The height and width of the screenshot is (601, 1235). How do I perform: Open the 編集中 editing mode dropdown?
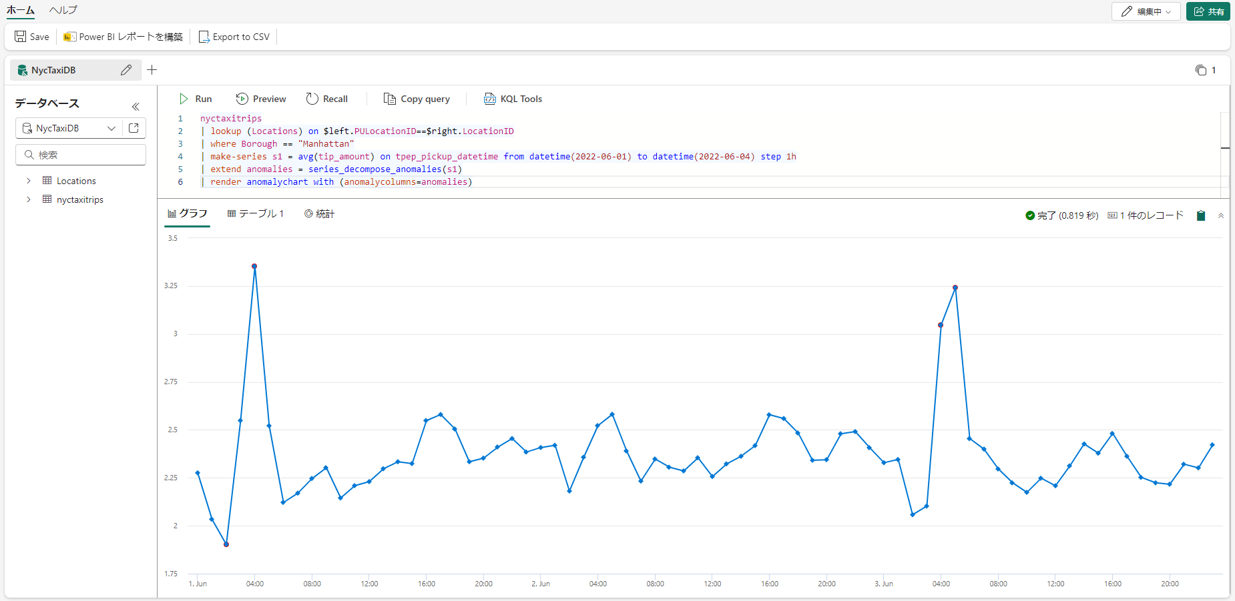1146,12
